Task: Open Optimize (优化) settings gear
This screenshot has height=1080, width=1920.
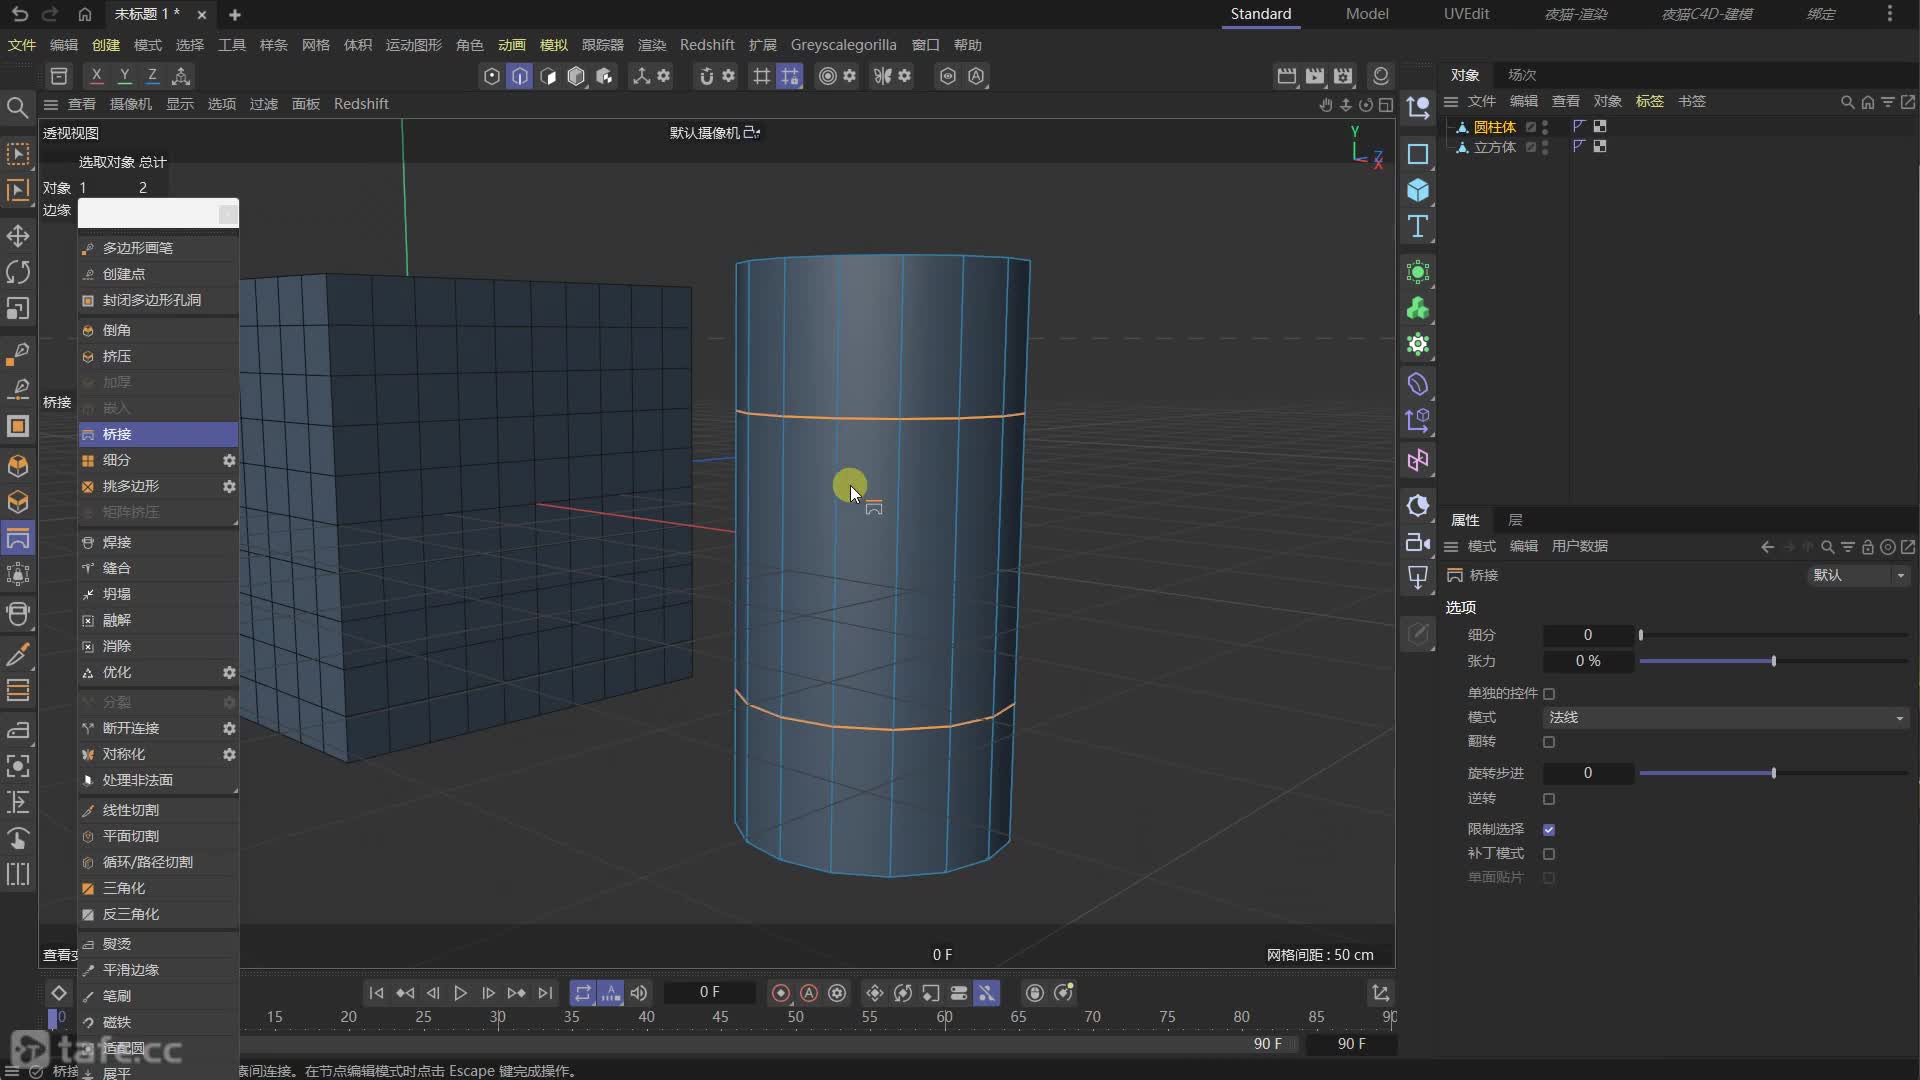Action: [x=229, y=672]
